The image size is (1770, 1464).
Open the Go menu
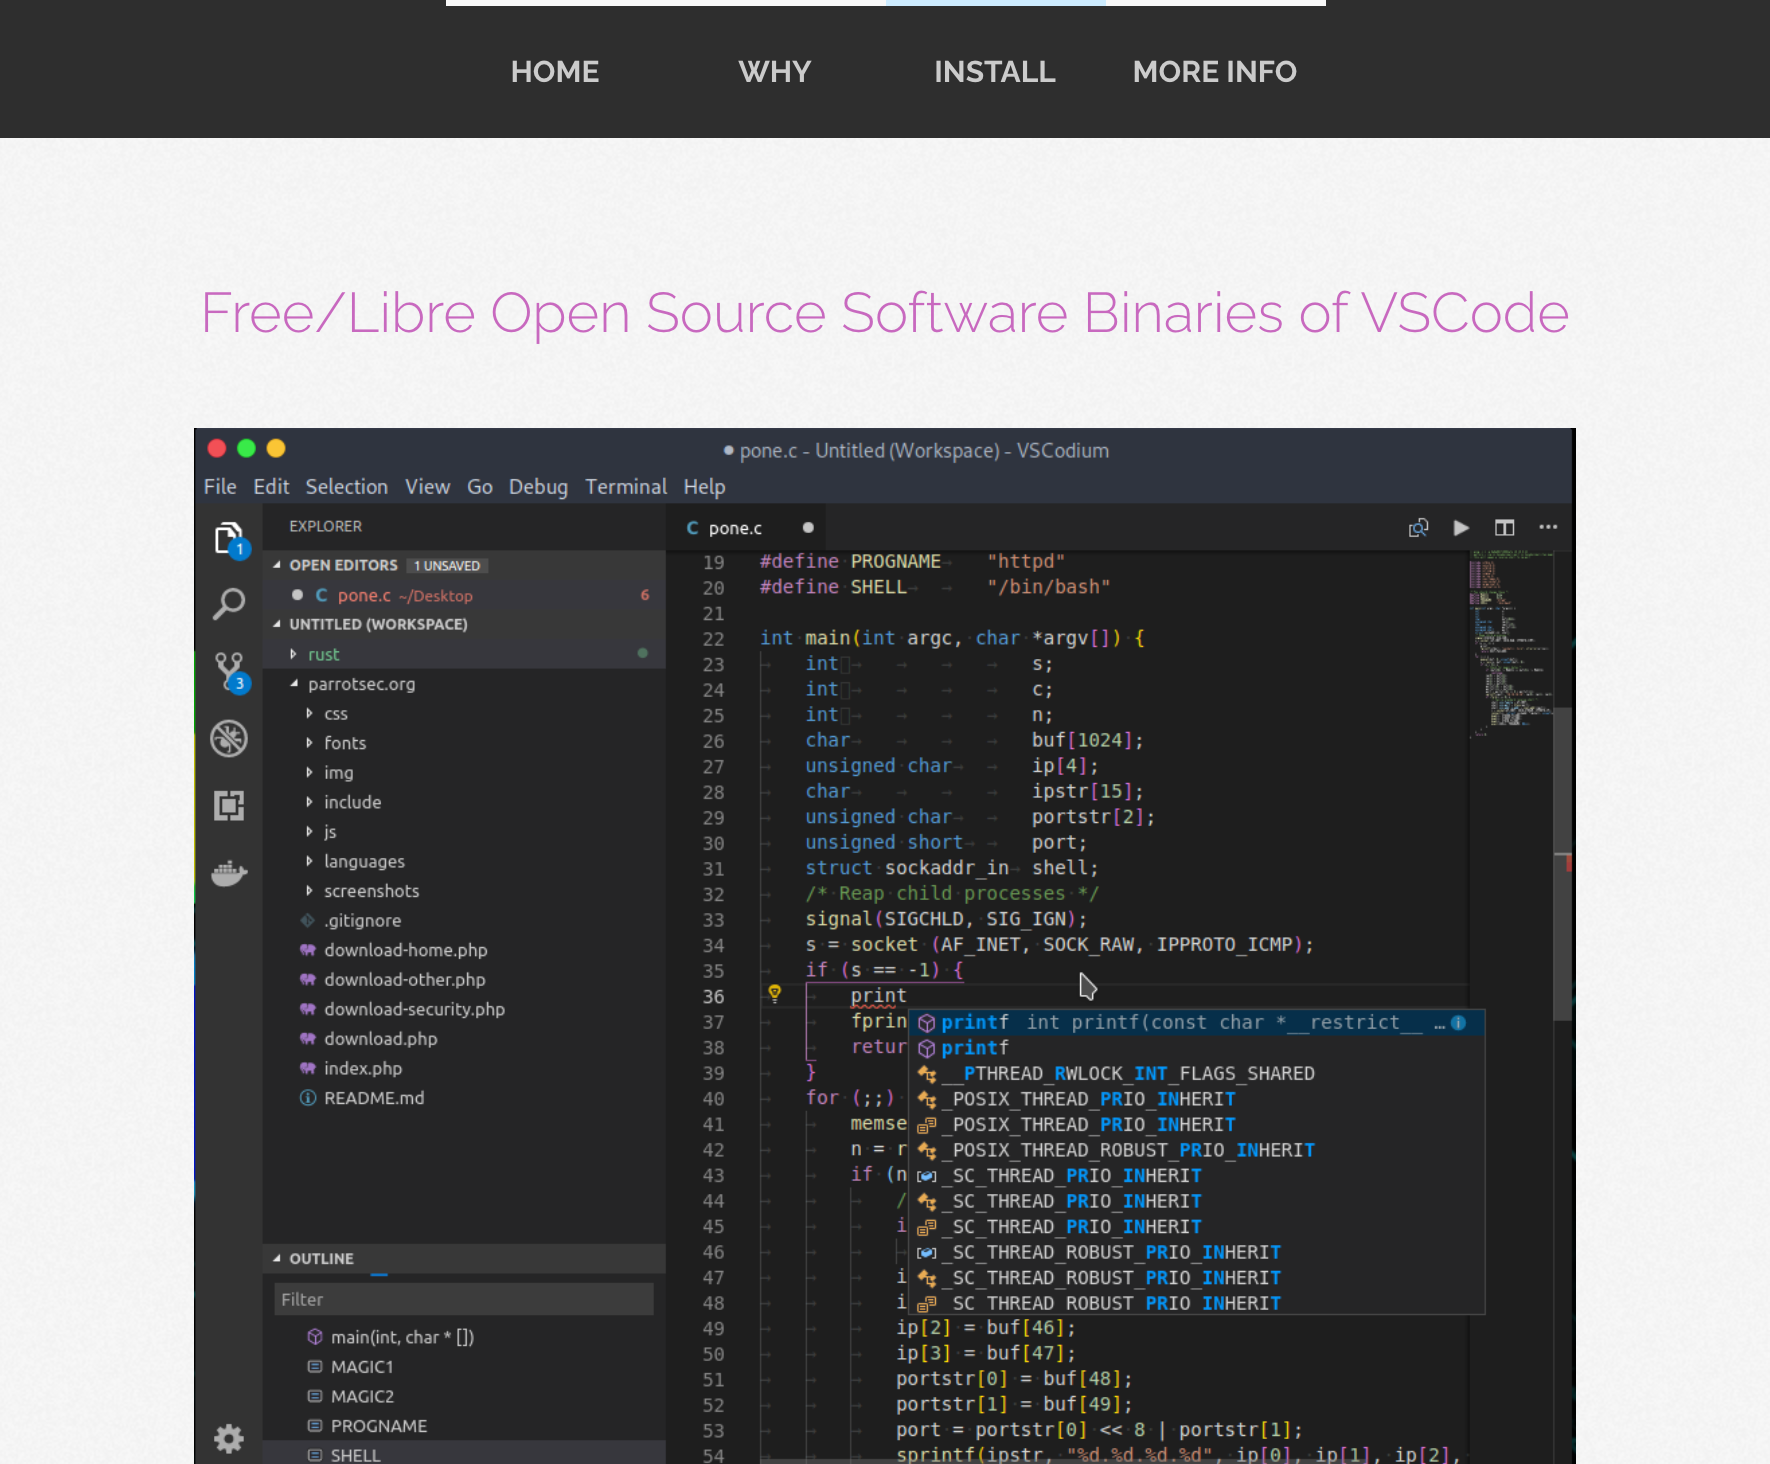pos(480,487)
